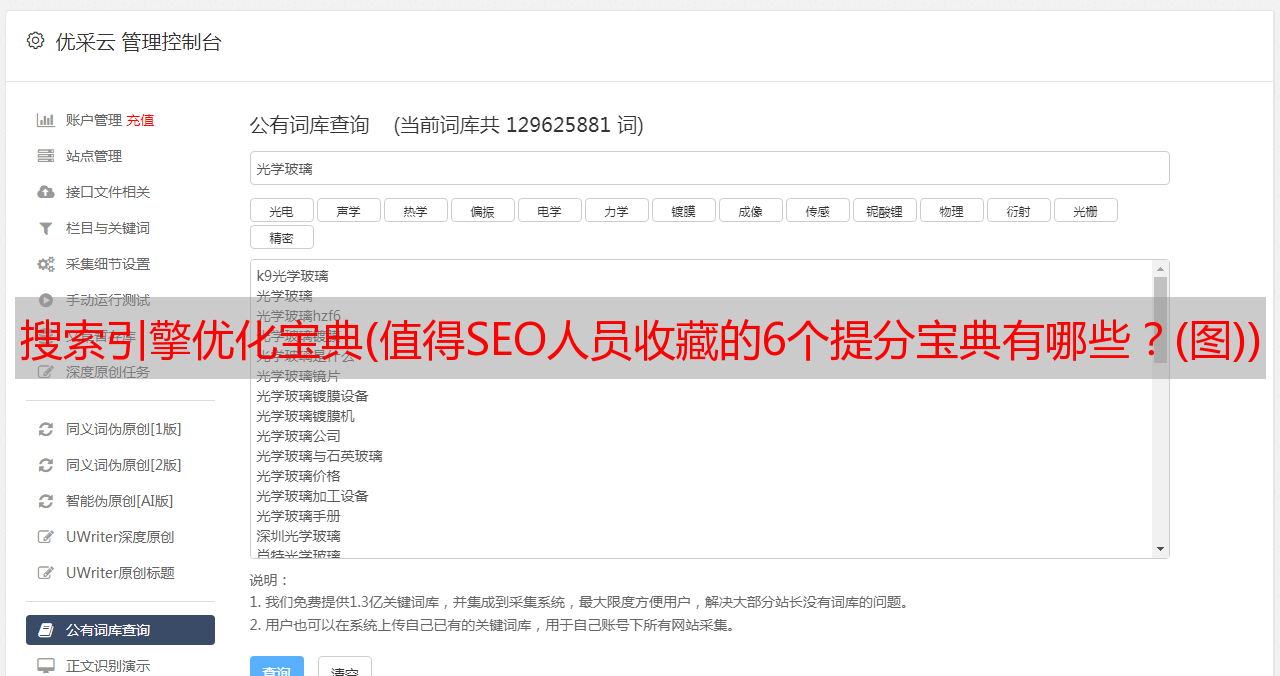Click the 偏振 tag button
1280x676 pixels.
pos(482,210)
